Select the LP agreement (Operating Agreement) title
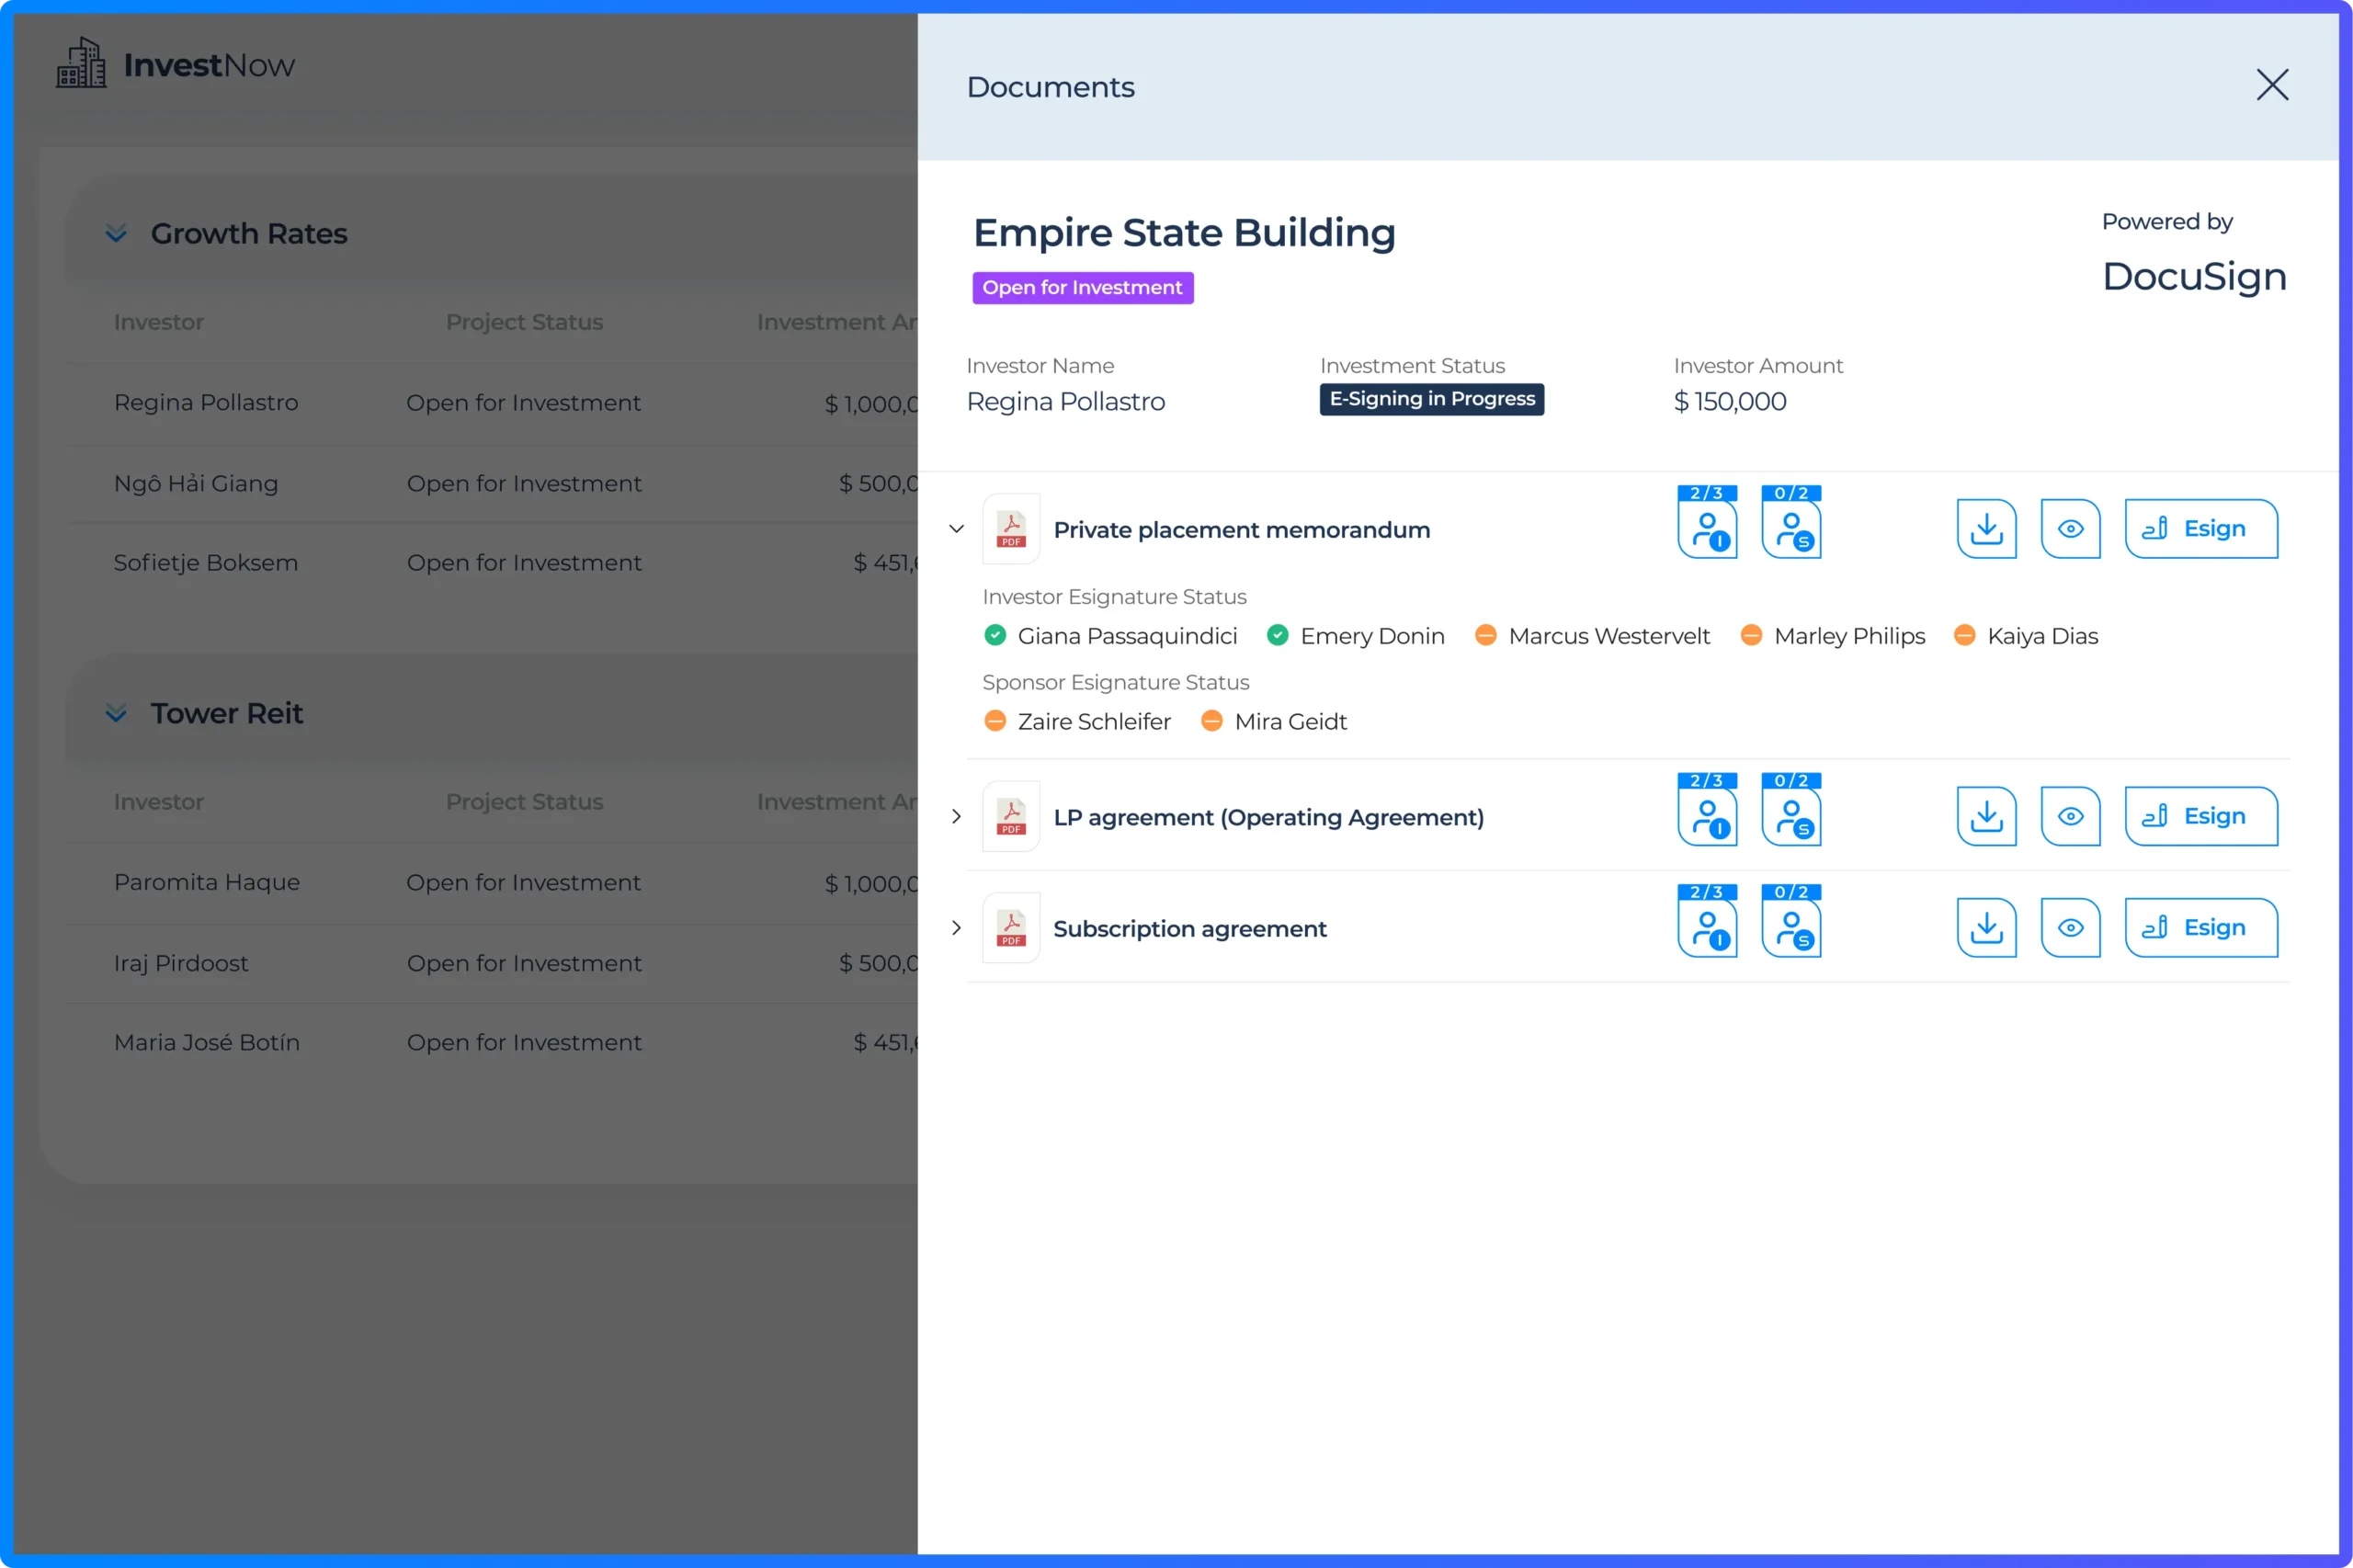 click(1268, 817)
